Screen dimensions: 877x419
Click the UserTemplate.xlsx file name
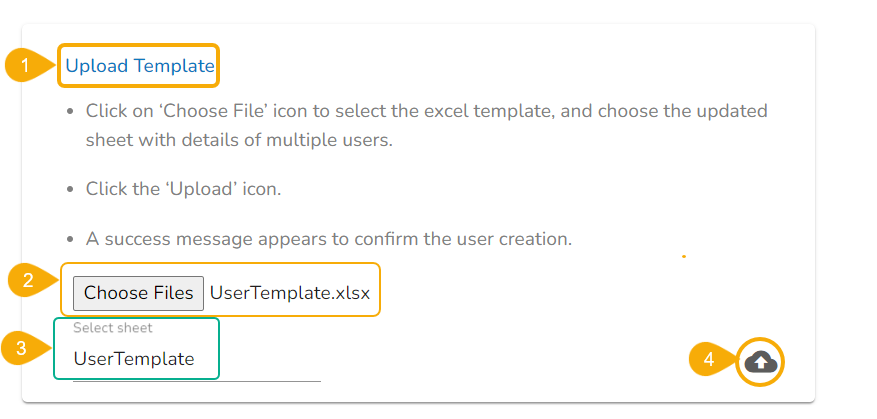point(290,293)
